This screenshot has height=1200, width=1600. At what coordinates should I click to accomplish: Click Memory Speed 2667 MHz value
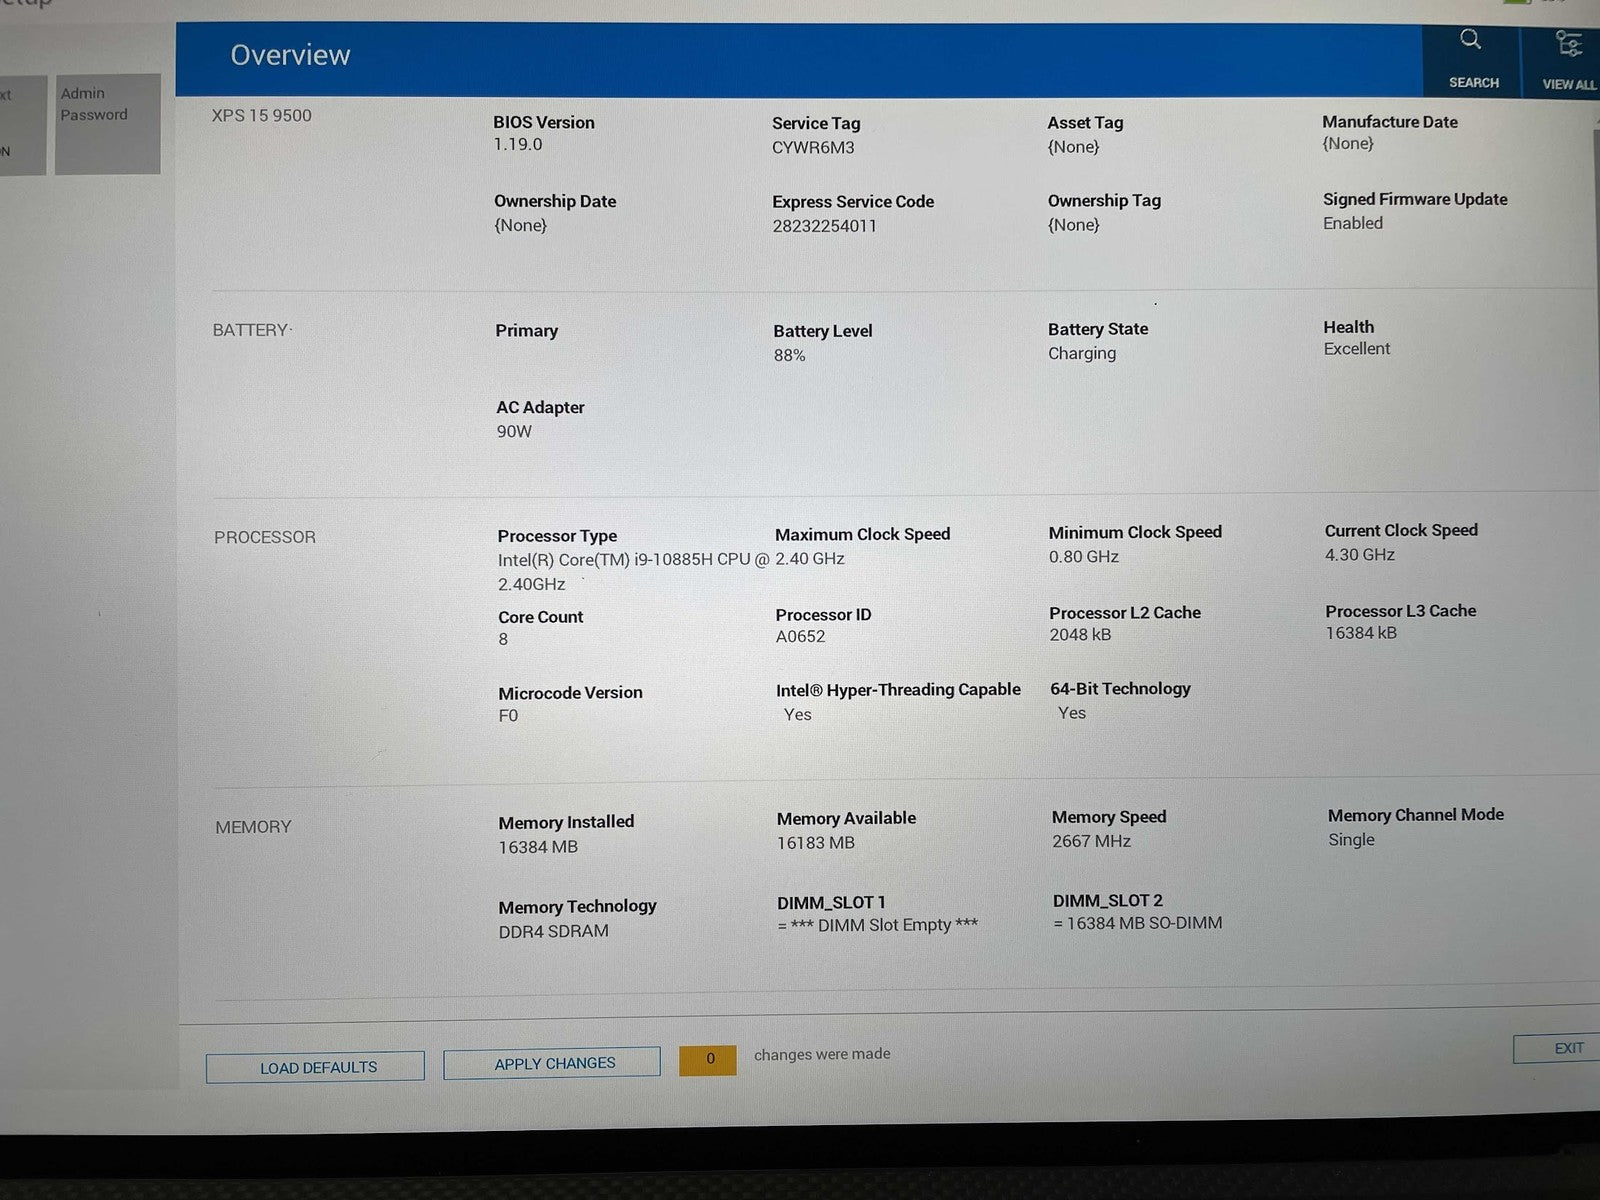1091,841
